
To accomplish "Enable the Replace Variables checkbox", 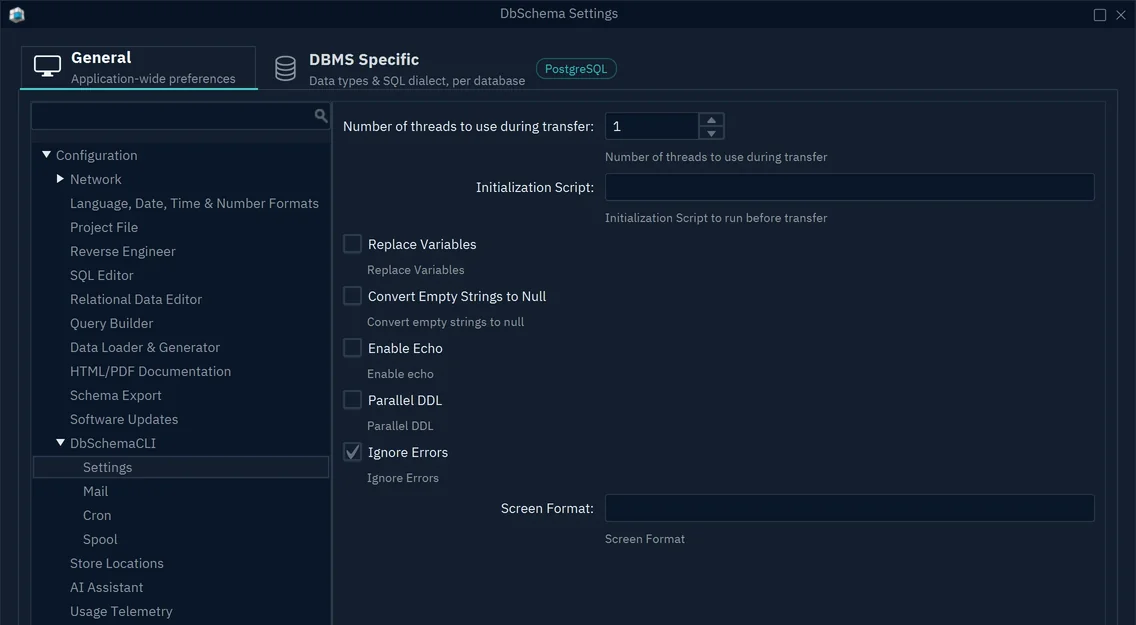I will tap(352, 244).
